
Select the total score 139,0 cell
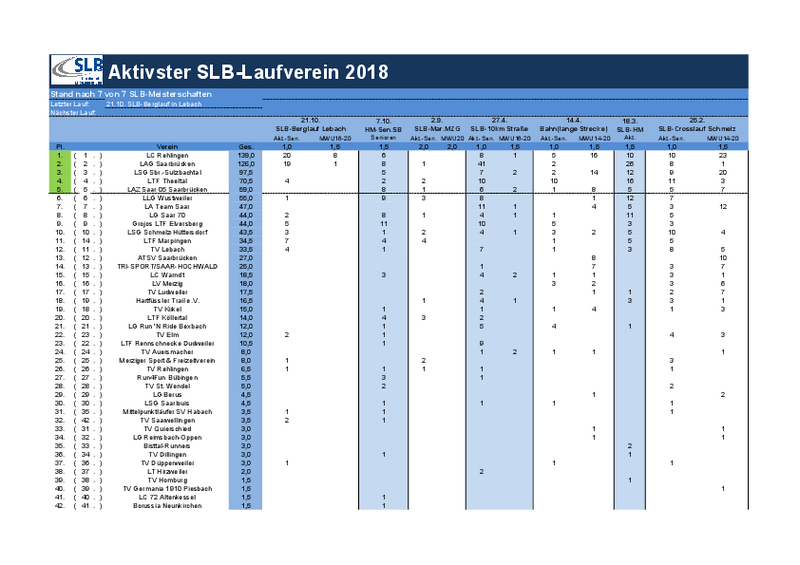click(245, 155)
